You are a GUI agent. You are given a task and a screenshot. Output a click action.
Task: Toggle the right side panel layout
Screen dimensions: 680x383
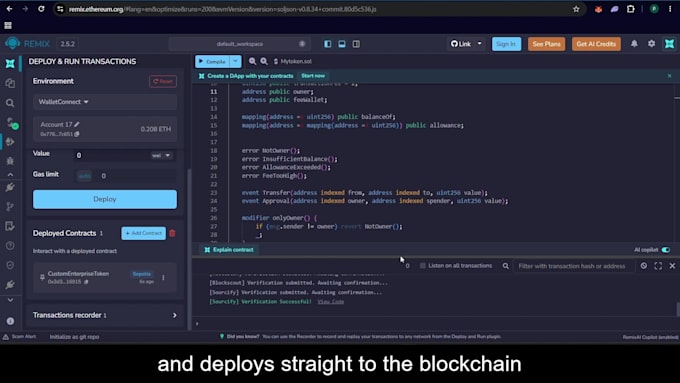[x=356, y=44]
